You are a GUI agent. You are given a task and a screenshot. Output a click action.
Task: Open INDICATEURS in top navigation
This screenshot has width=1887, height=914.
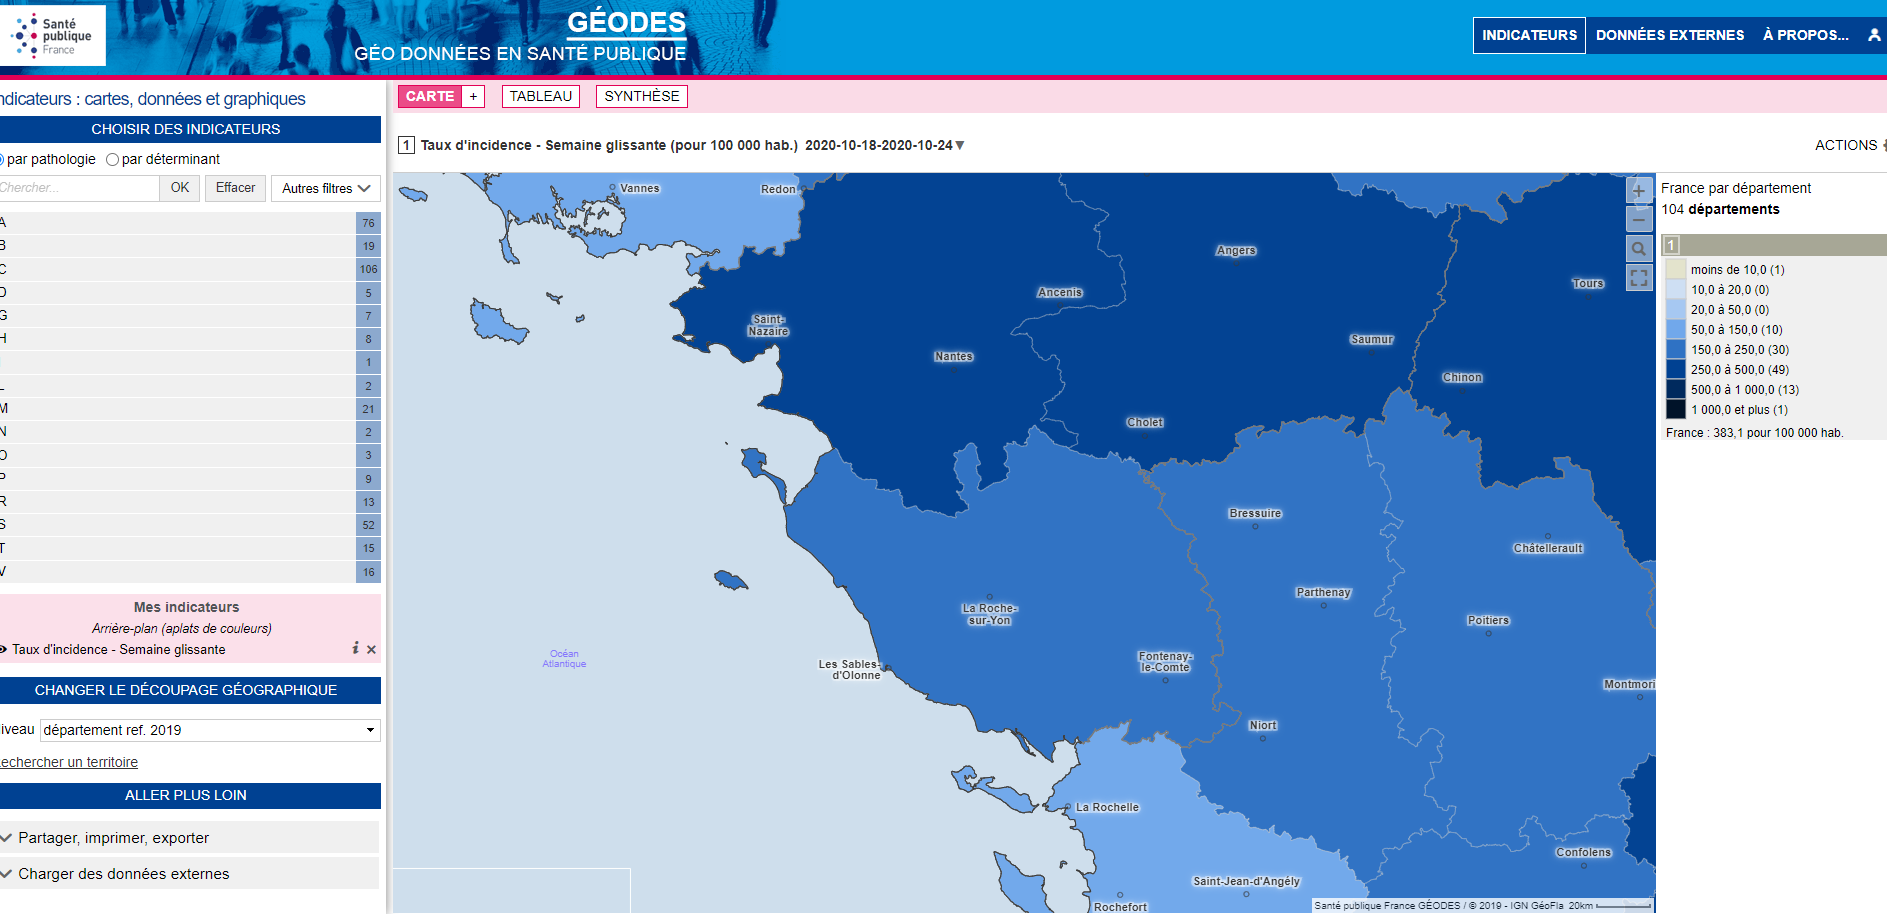1529,35
